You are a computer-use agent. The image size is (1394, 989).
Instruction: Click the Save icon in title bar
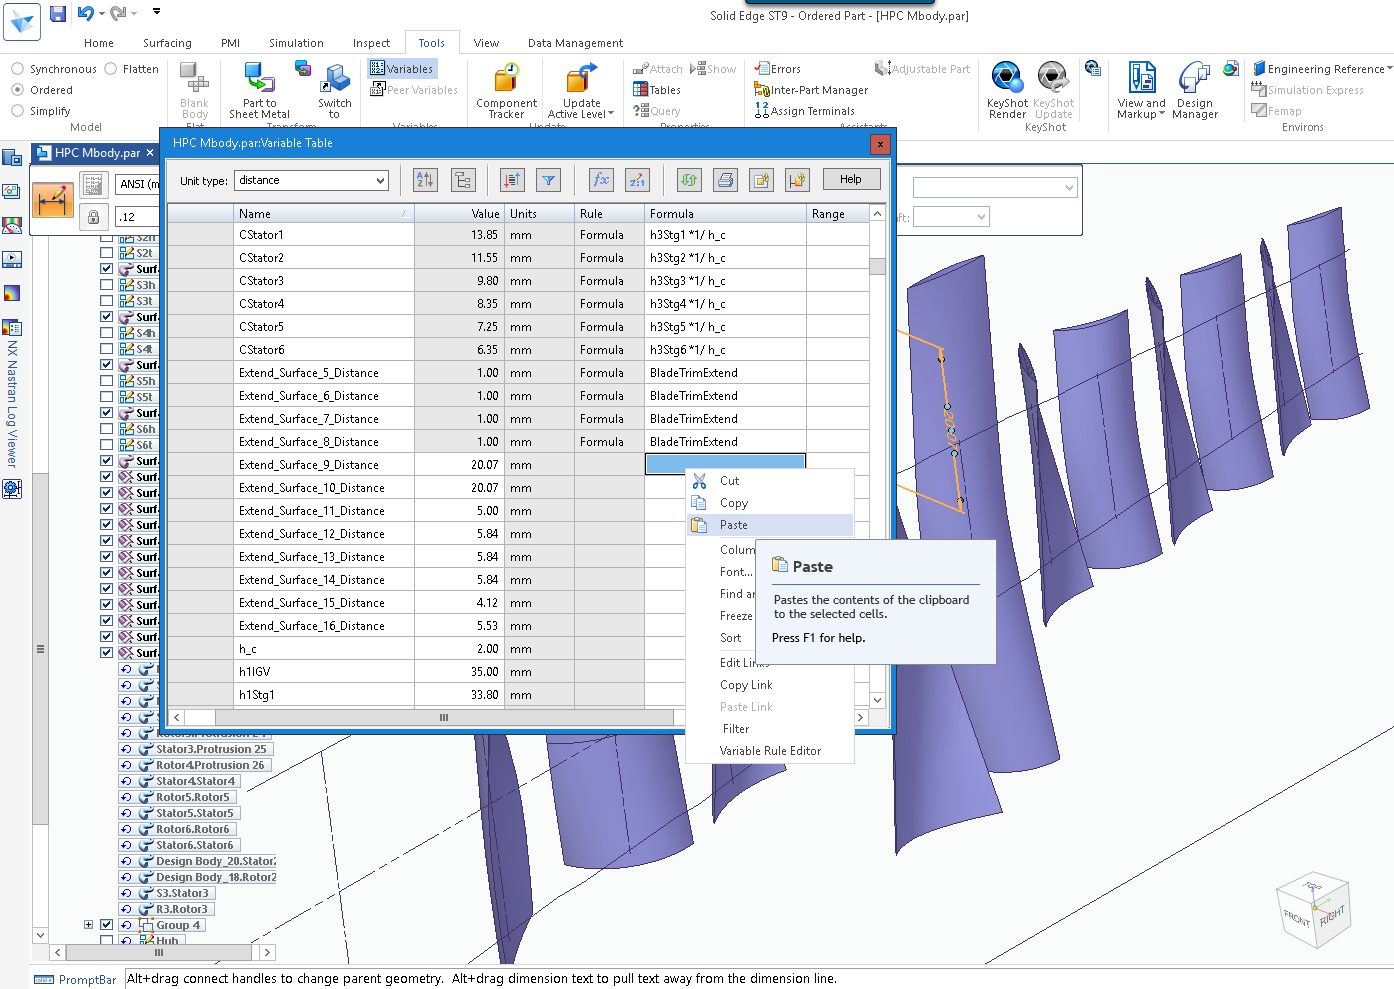[58, 13]
